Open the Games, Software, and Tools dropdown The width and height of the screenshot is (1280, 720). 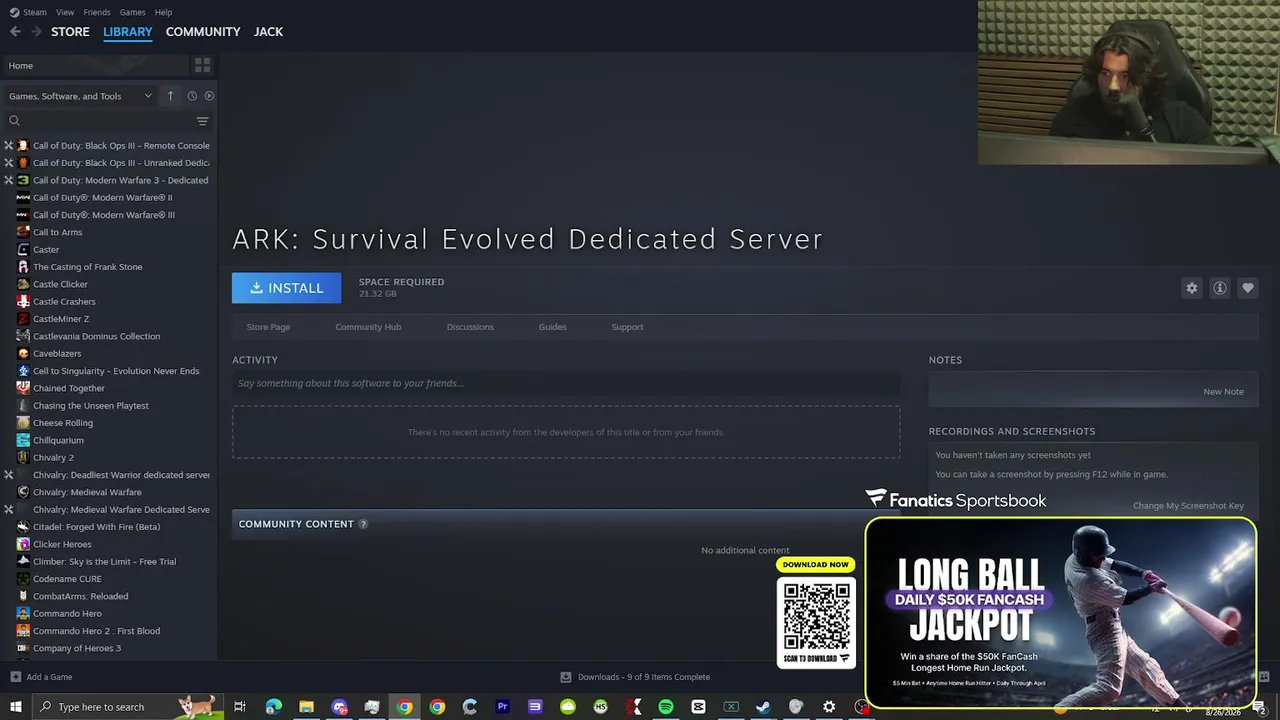click(80, 96)
